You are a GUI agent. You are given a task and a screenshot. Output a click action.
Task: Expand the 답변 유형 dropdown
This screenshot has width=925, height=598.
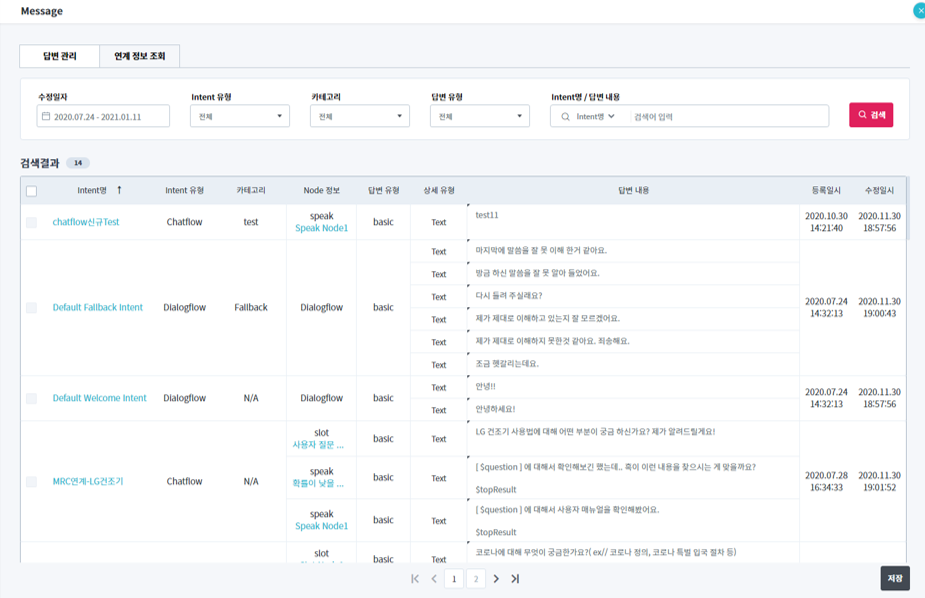pyautogui.click(x=480, y=117)
